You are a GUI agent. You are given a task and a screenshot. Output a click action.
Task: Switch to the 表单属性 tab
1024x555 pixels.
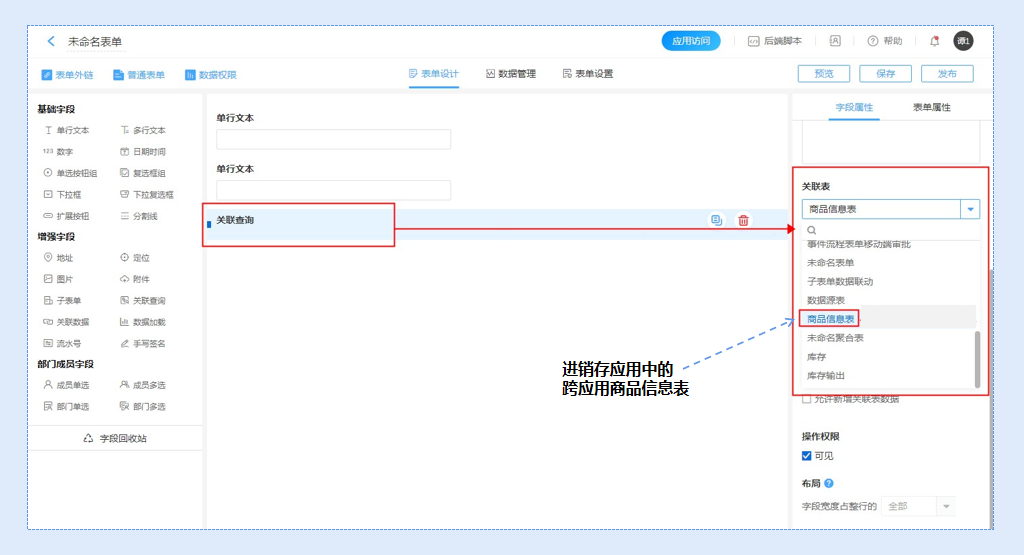(931, 107)
